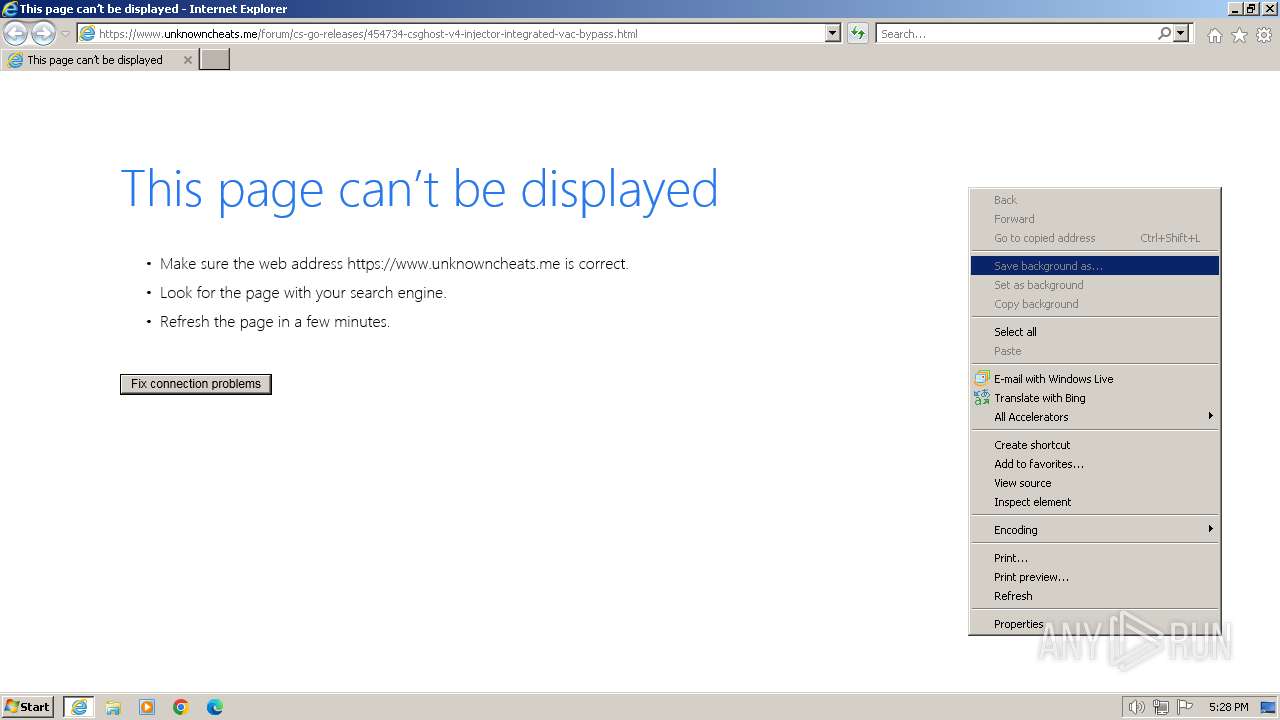
Task: Click the volume speaker tray icon
Action: point(1136,707)
